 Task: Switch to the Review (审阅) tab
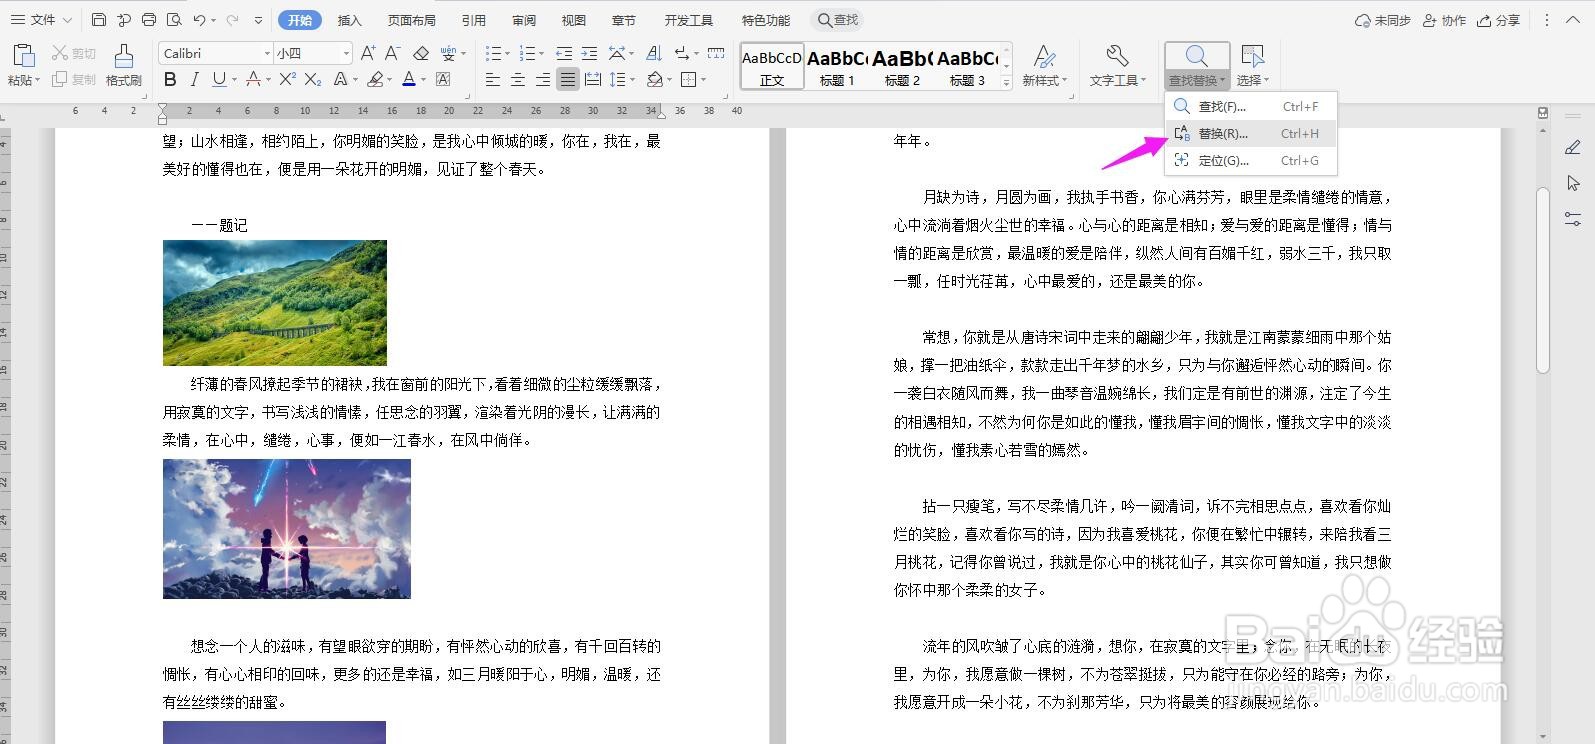coord(524,20)
